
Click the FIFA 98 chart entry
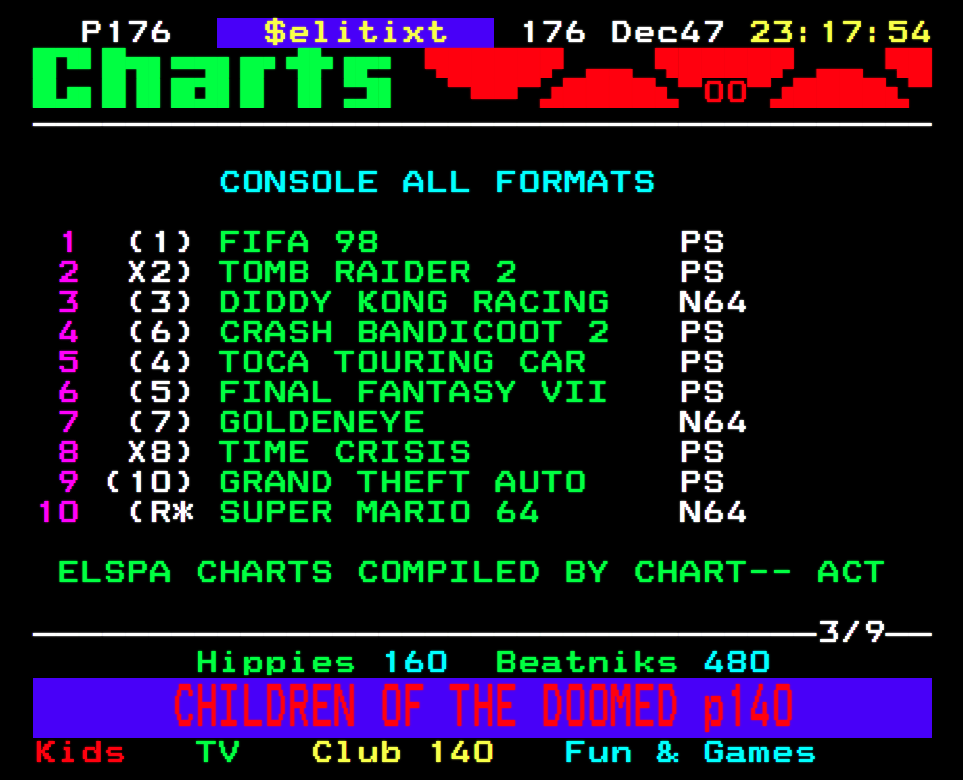point(298,242)
